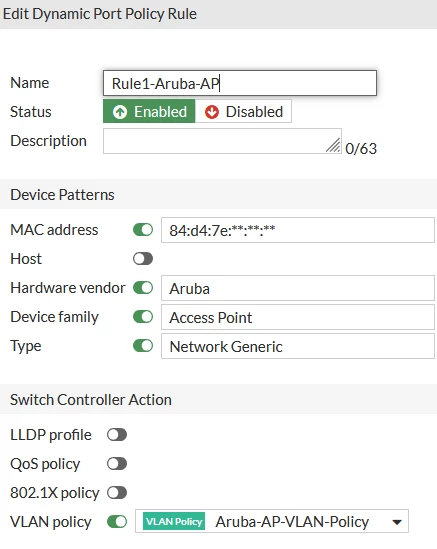Click the empty Description text area
Viewport: 437px width, 549px height.
[x=222, y=141]
